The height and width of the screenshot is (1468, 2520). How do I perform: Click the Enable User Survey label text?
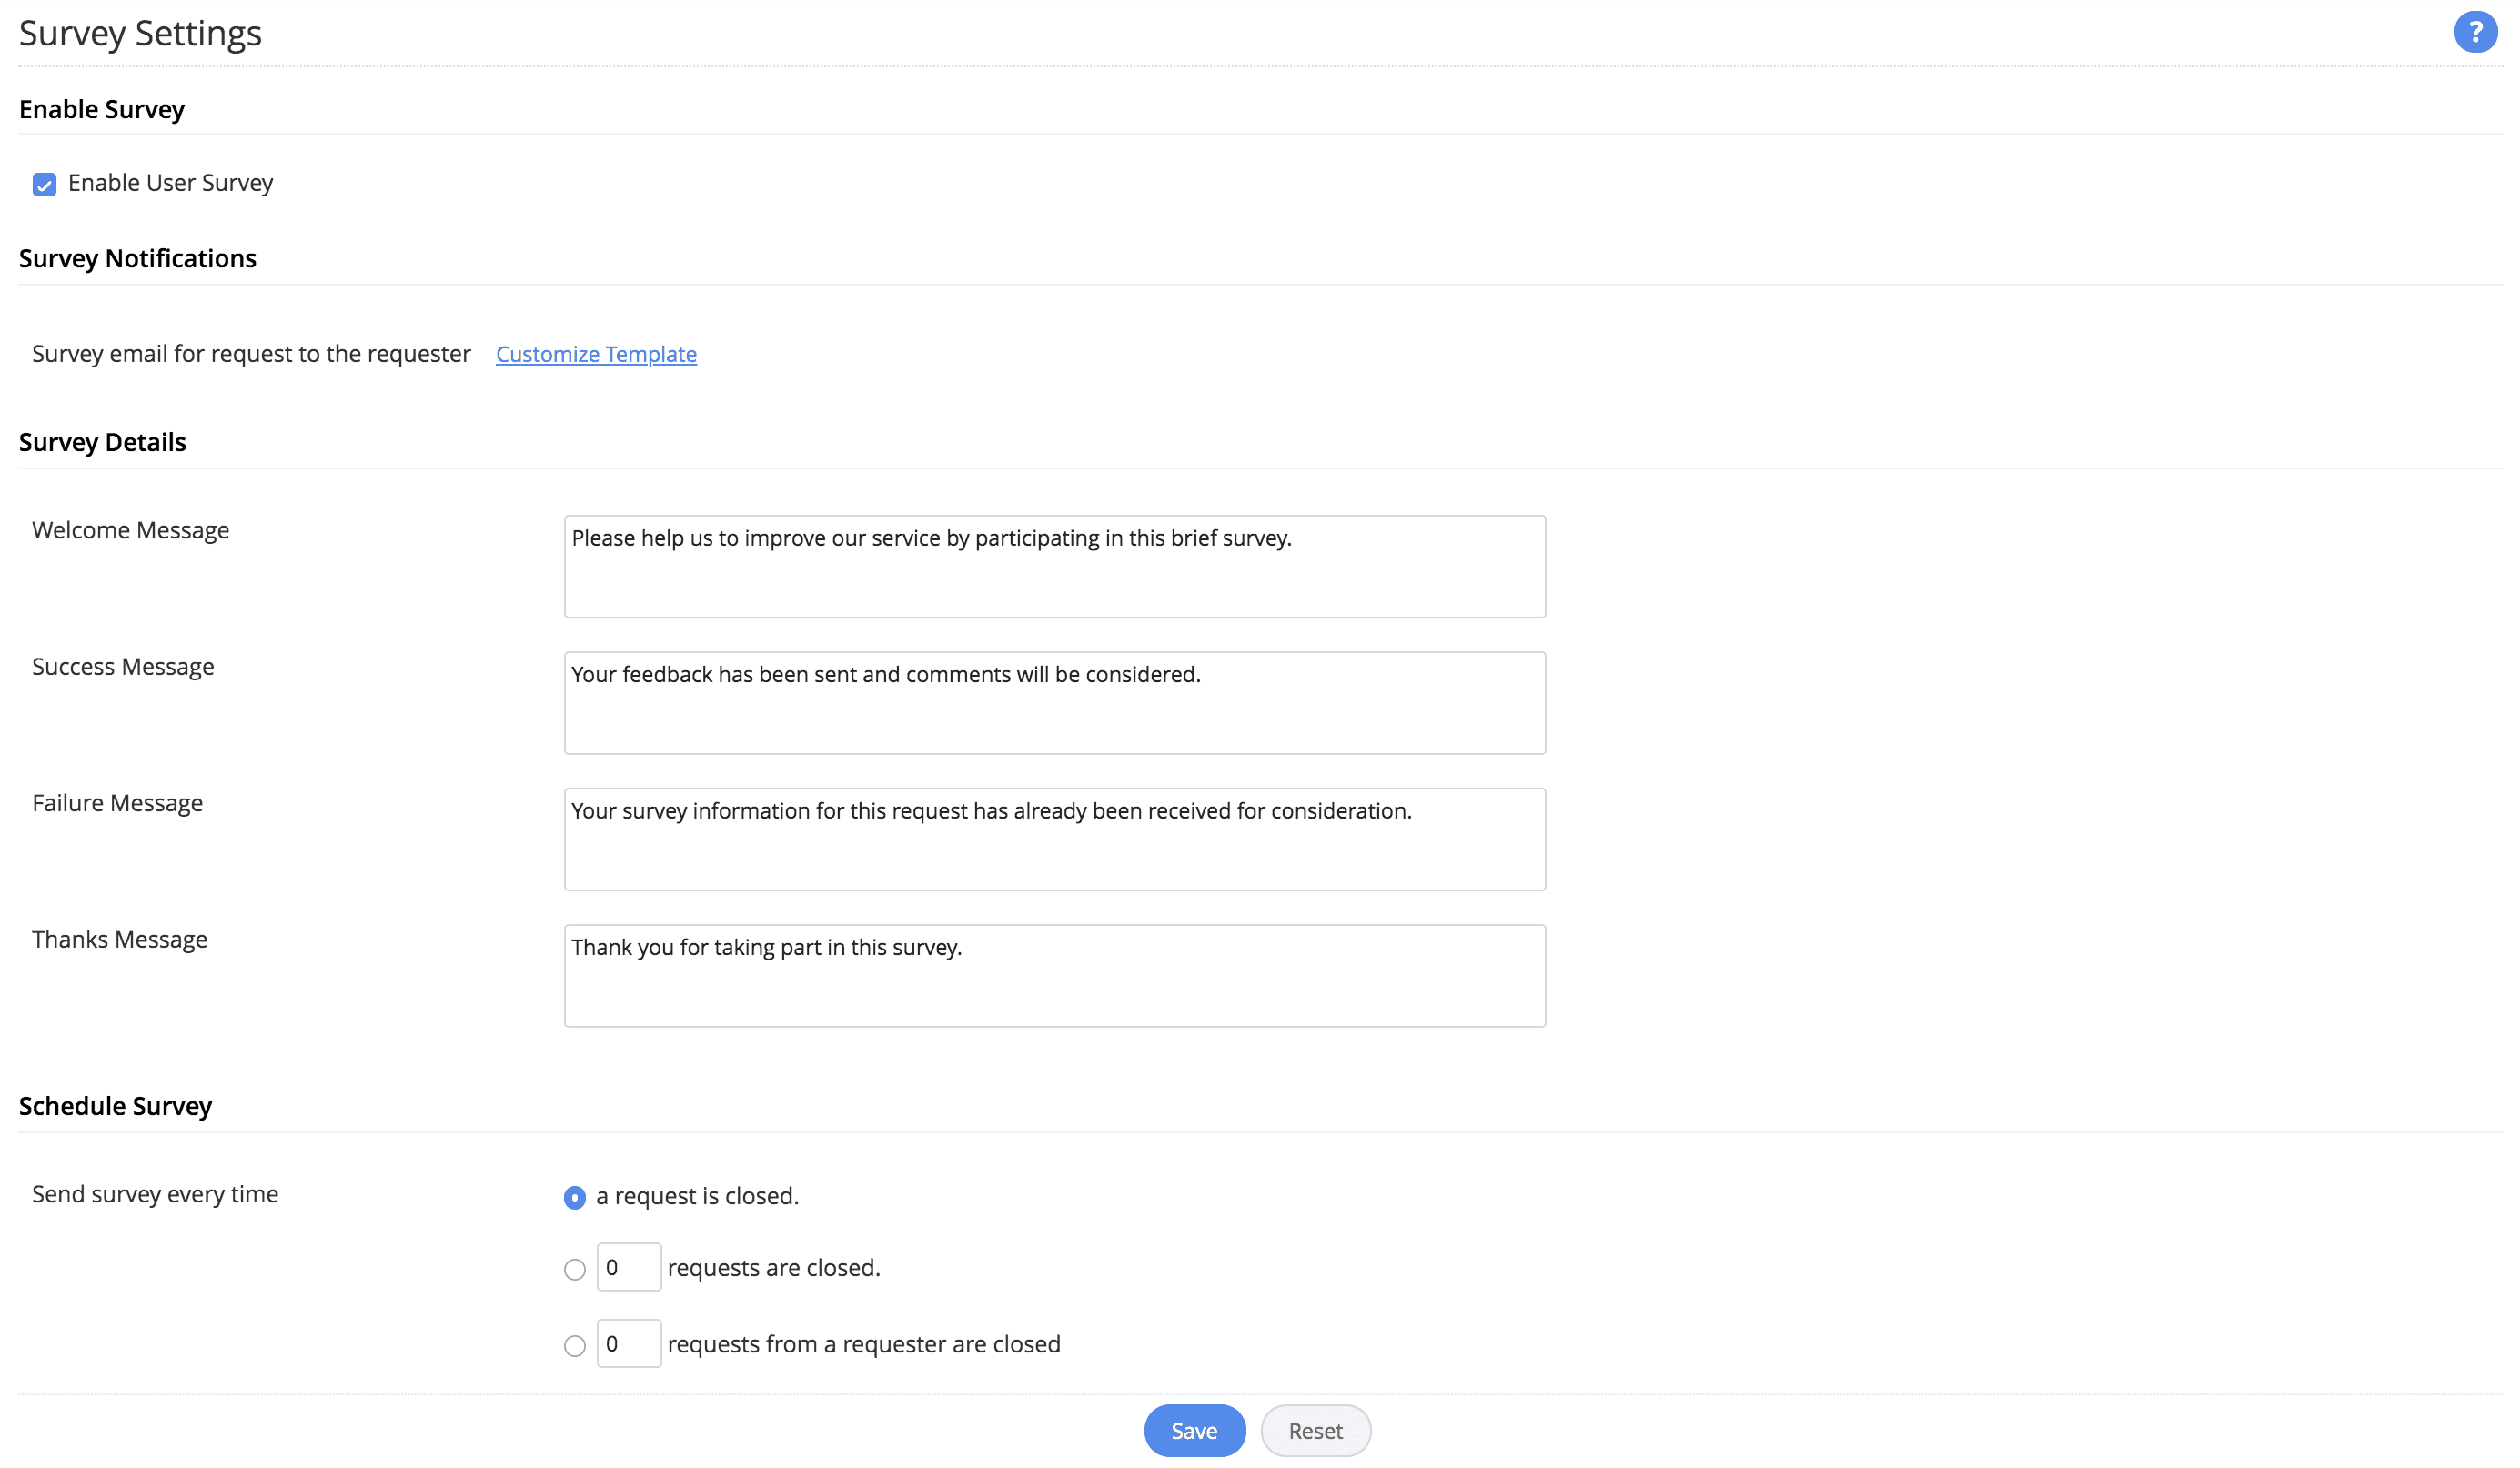click(170, 183)
